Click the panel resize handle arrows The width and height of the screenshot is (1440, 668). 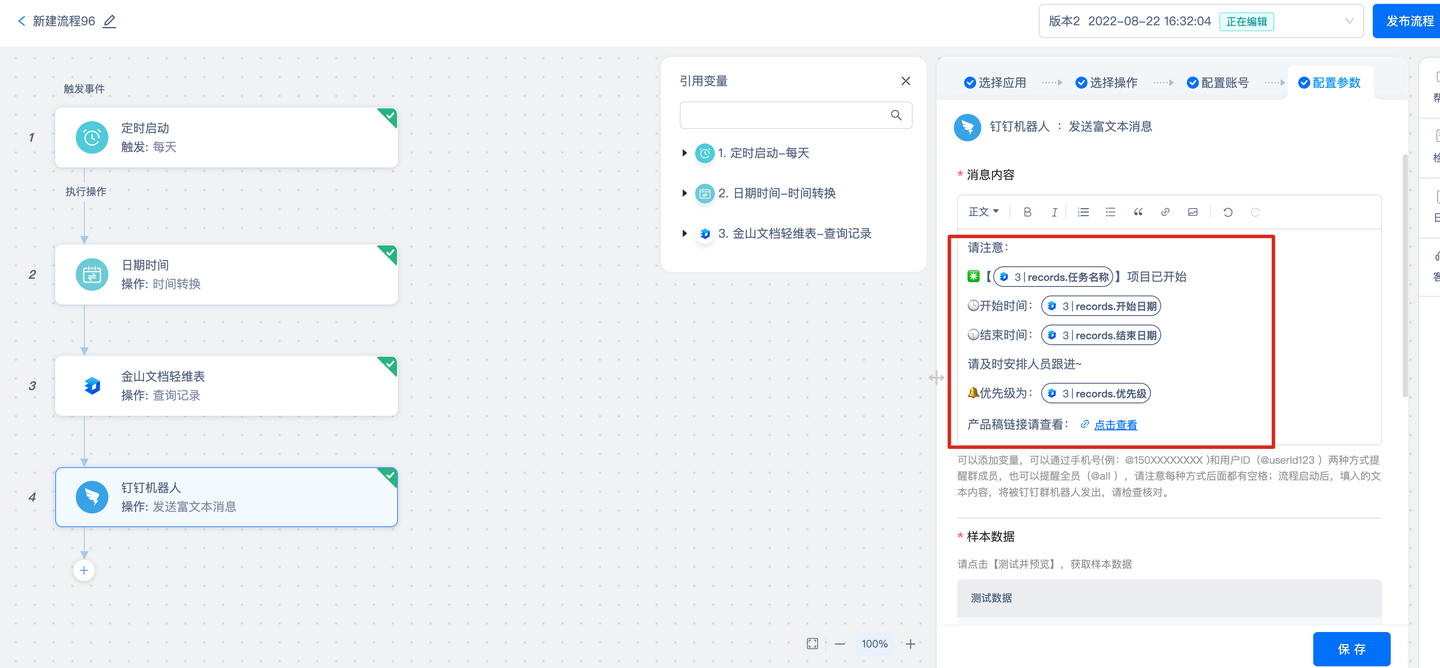(936, 378)
